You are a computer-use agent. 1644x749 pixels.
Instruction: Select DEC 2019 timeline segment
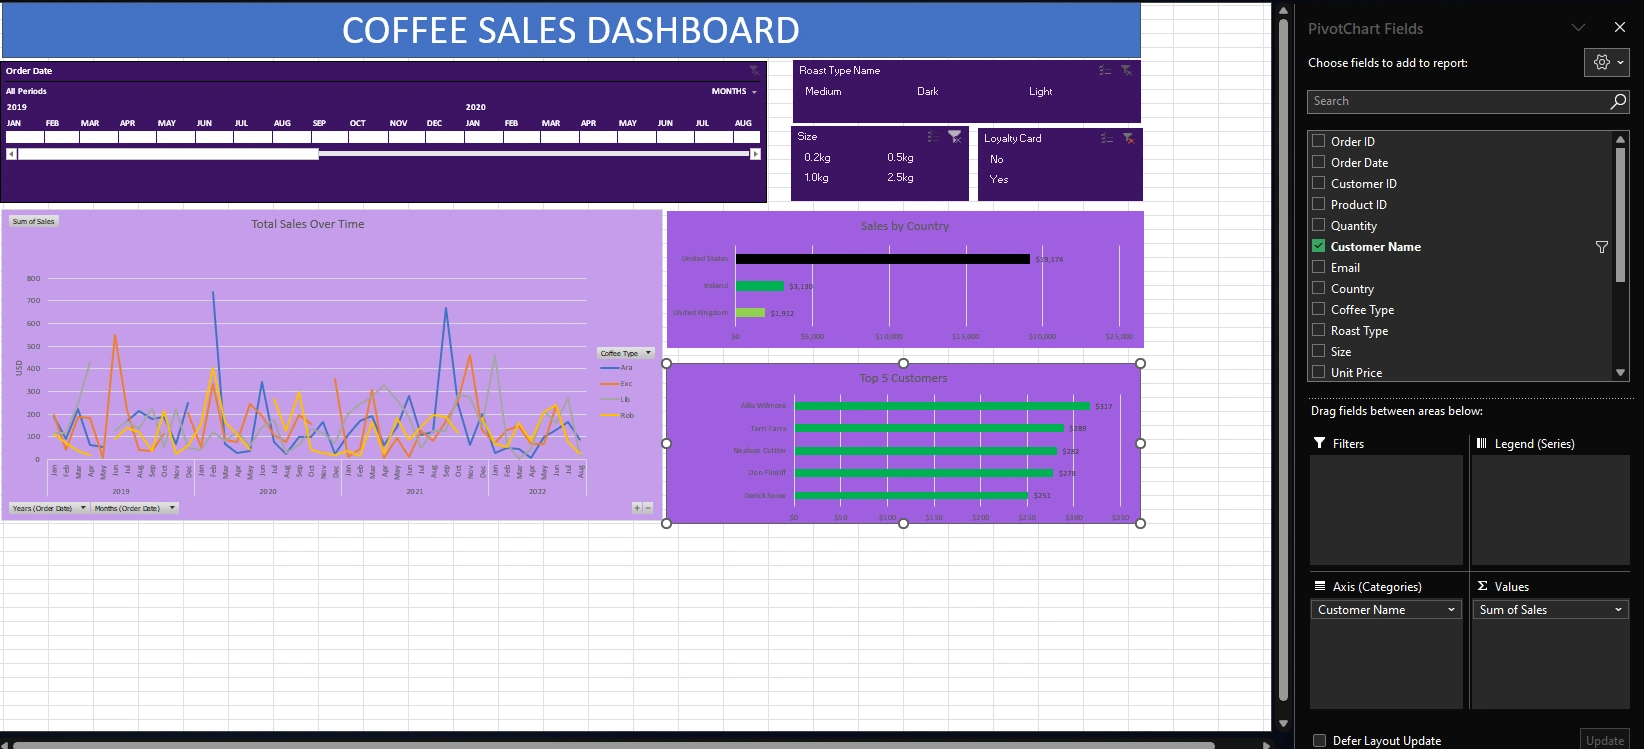(x=443, y=137)
